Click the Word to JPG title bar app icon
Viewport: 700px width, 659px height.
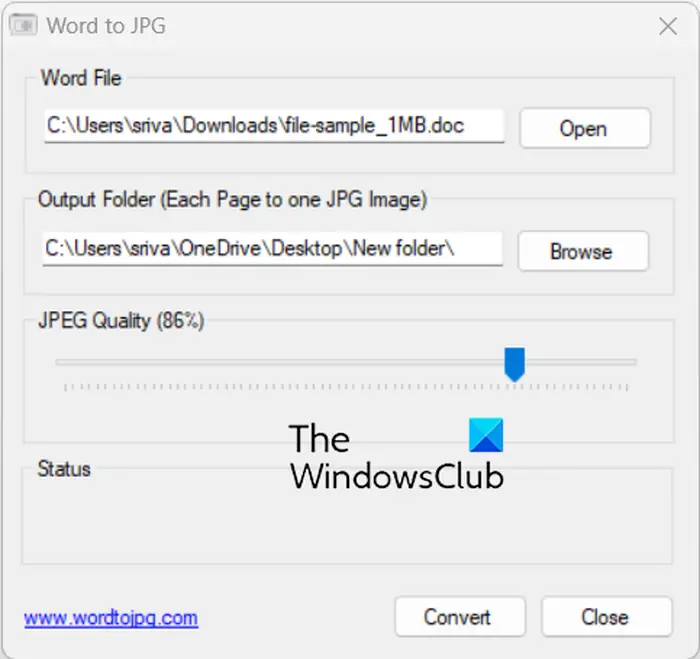pos(23,25)
